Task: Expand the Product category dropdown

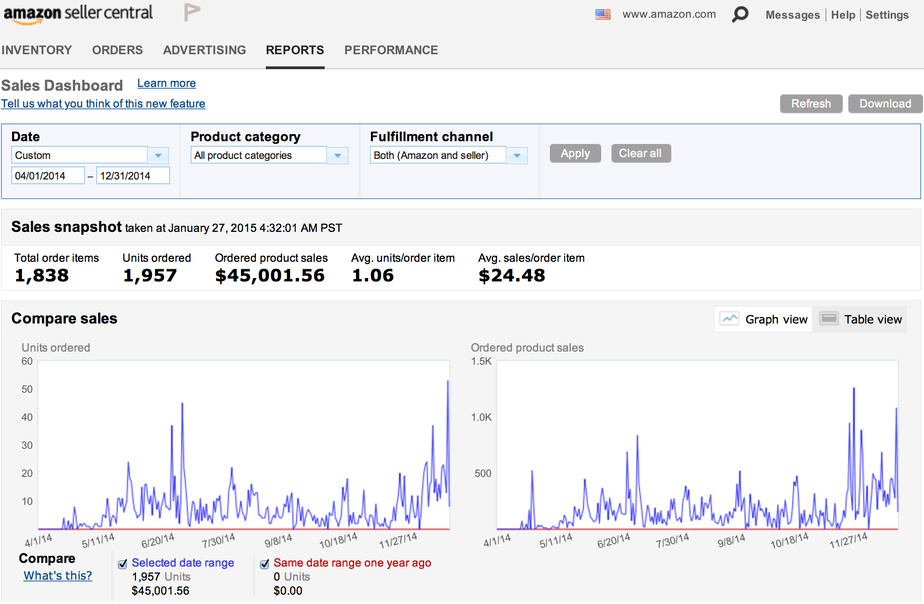Action: 269,155
